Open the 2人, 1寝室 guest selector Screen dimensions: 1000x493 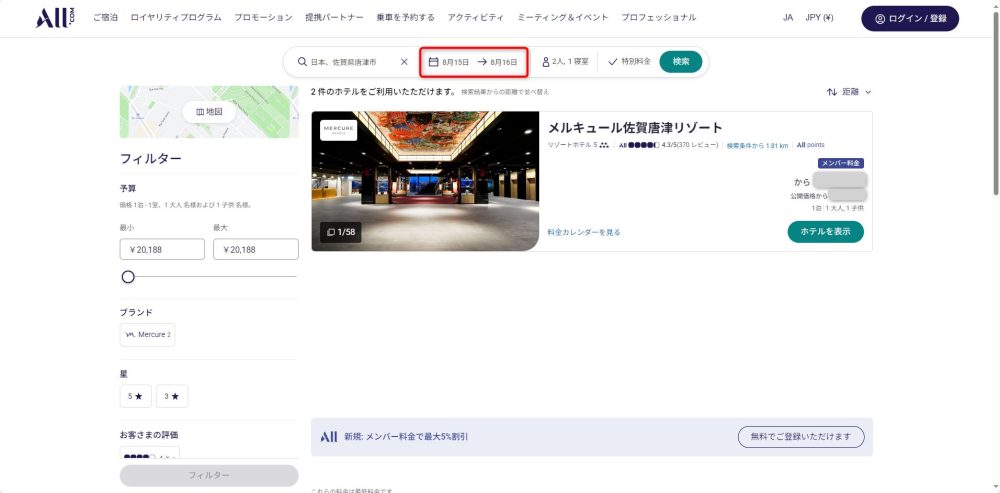tap(565, 62)
